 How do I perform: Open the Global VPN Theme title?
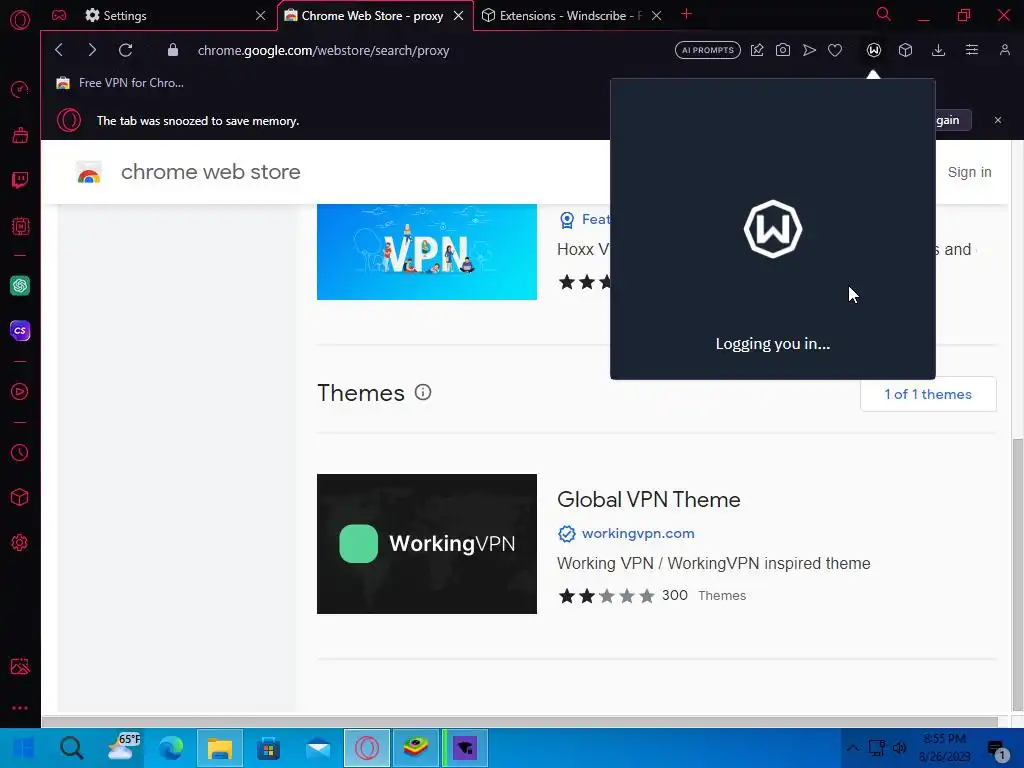click(648, 500)
